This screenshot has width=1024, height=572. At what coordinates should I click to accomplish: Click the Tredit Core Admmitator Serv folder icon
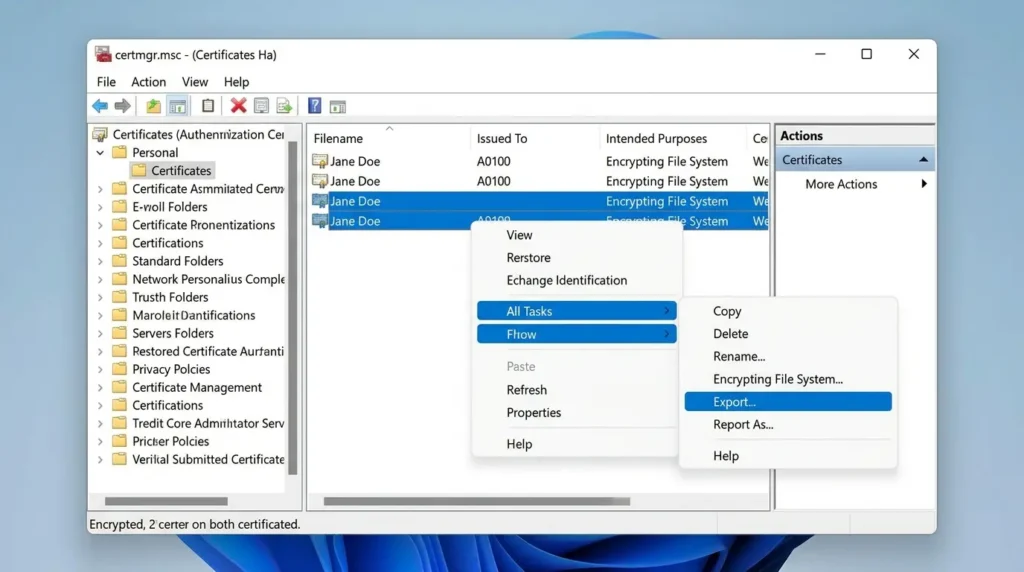tap(119, 423)
